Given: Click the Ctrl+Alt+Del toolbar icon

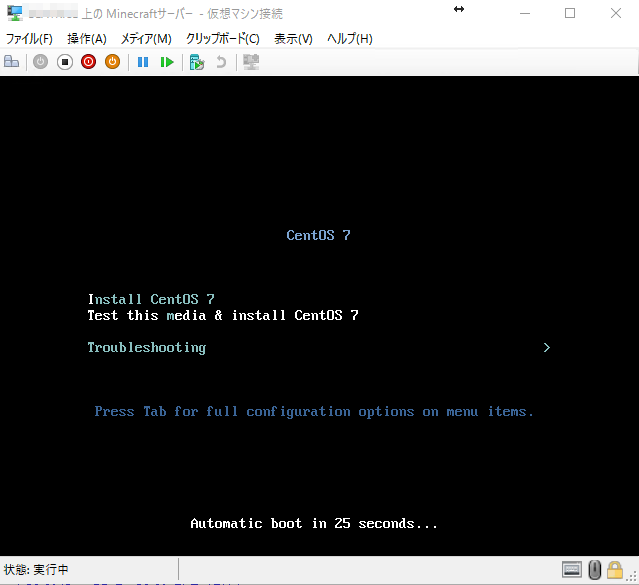Looking at the screenshot, I should [11, 62].
